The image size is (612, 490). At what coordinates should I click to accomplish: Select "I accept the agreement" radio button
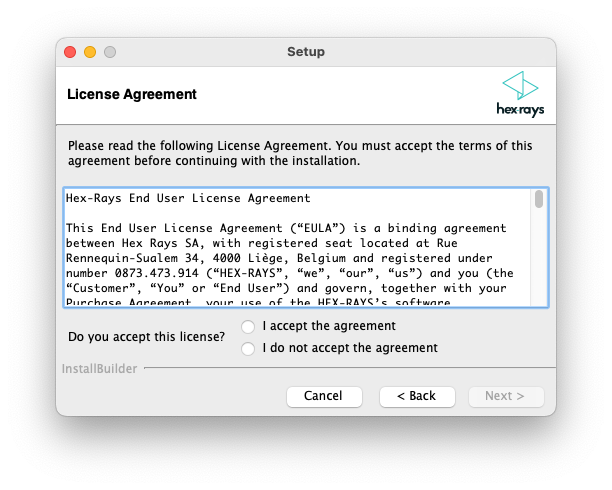[x=248, y=326]
